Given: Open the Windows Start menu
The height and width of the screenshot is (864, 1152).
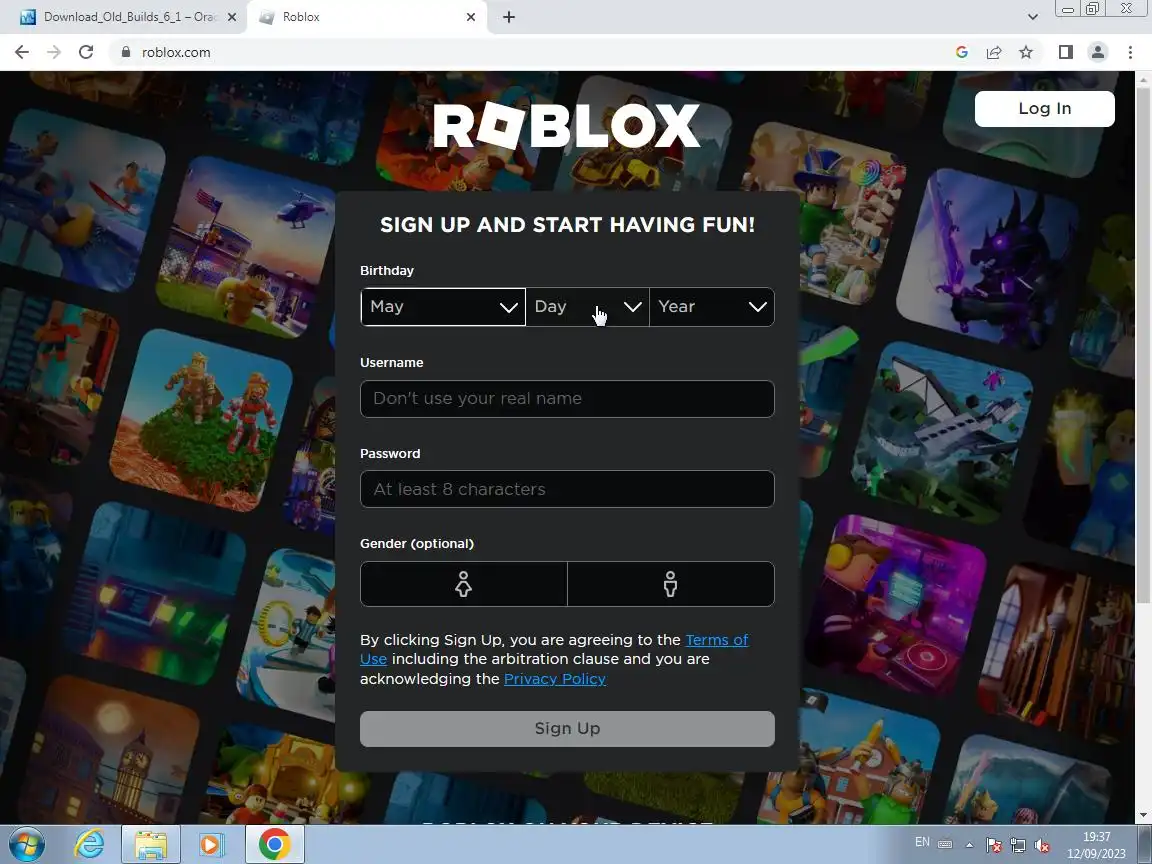Looking at the screenshot, I should tap(27, 844).
